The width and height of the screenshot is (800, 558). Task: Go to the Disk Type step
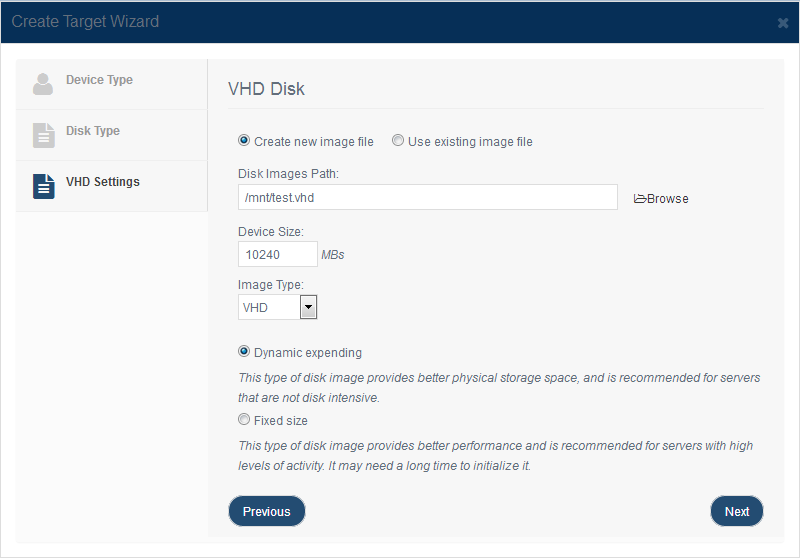pyautogui.click(x=112, y=135)
